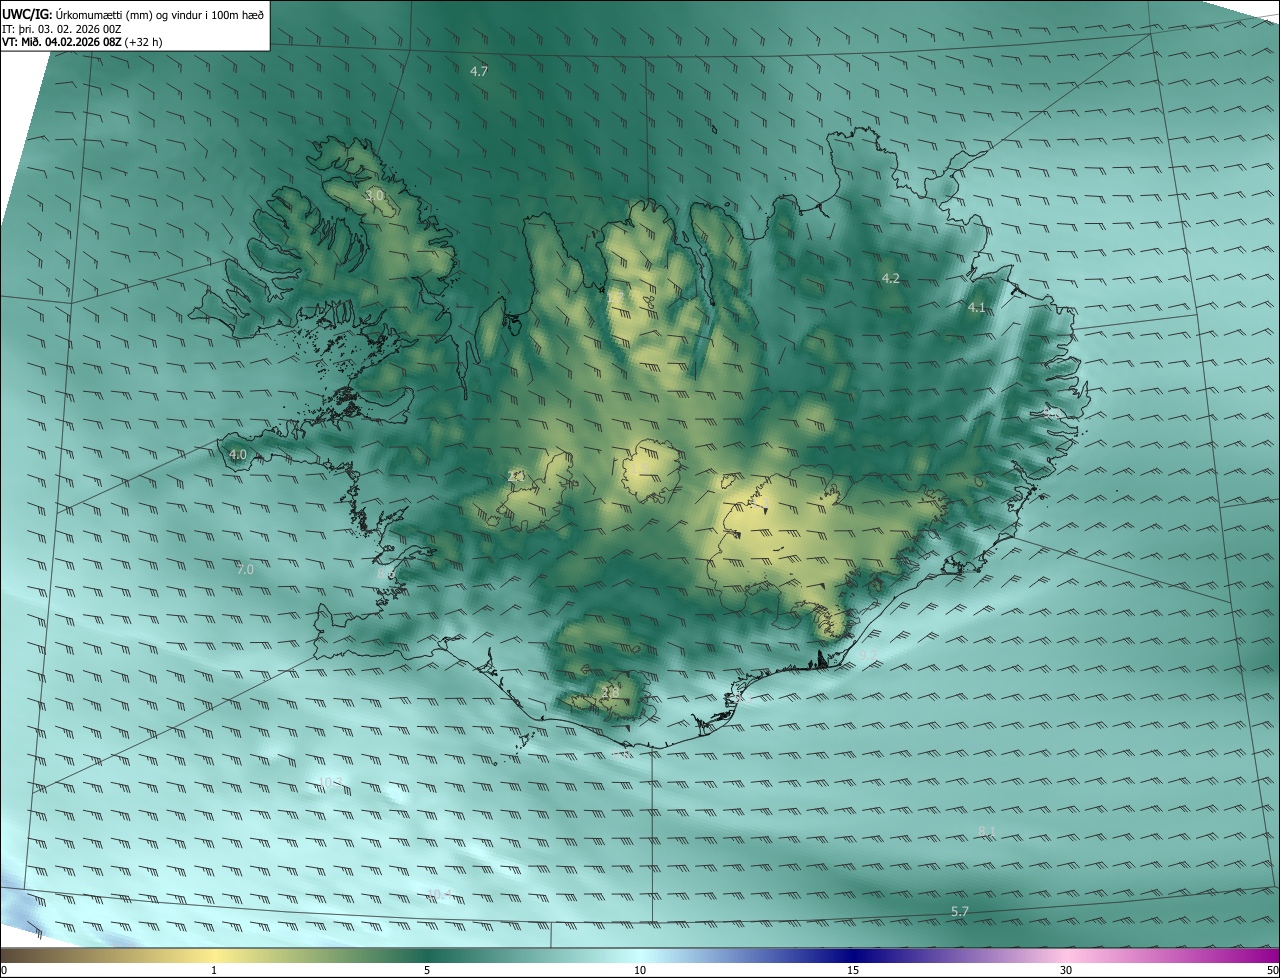Viewport: 1280px width, 978px height.
Task: Click the colour scale tick label 1
Action: point(214,970)
